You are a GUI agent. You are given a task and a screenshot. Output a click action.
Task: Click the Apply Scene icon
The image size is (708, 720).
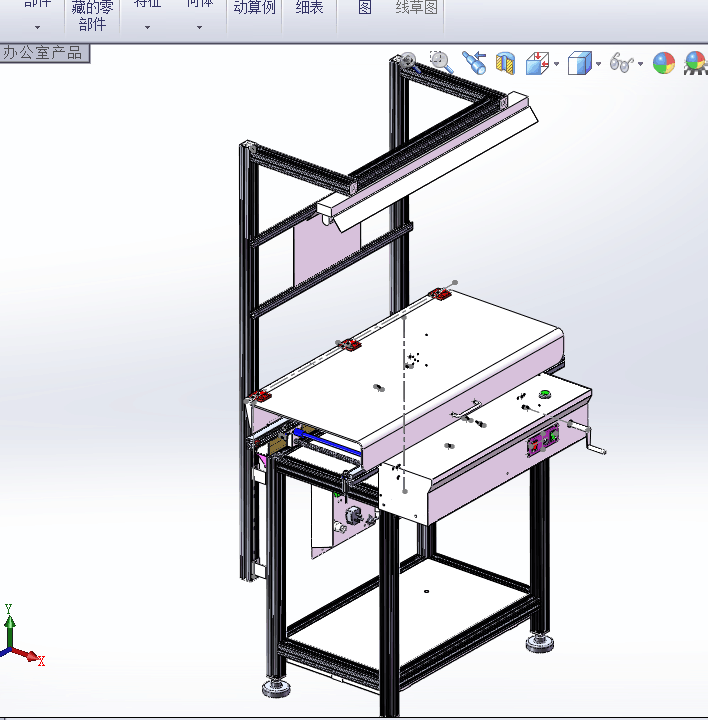point(696,63)
